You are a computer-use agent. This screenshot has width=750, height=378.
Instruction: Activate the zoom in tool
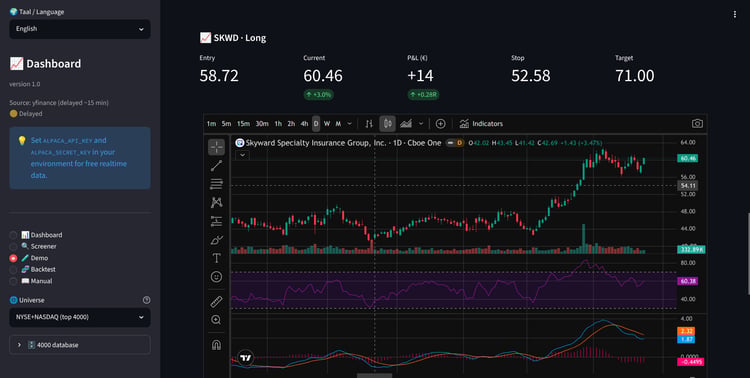216,320
